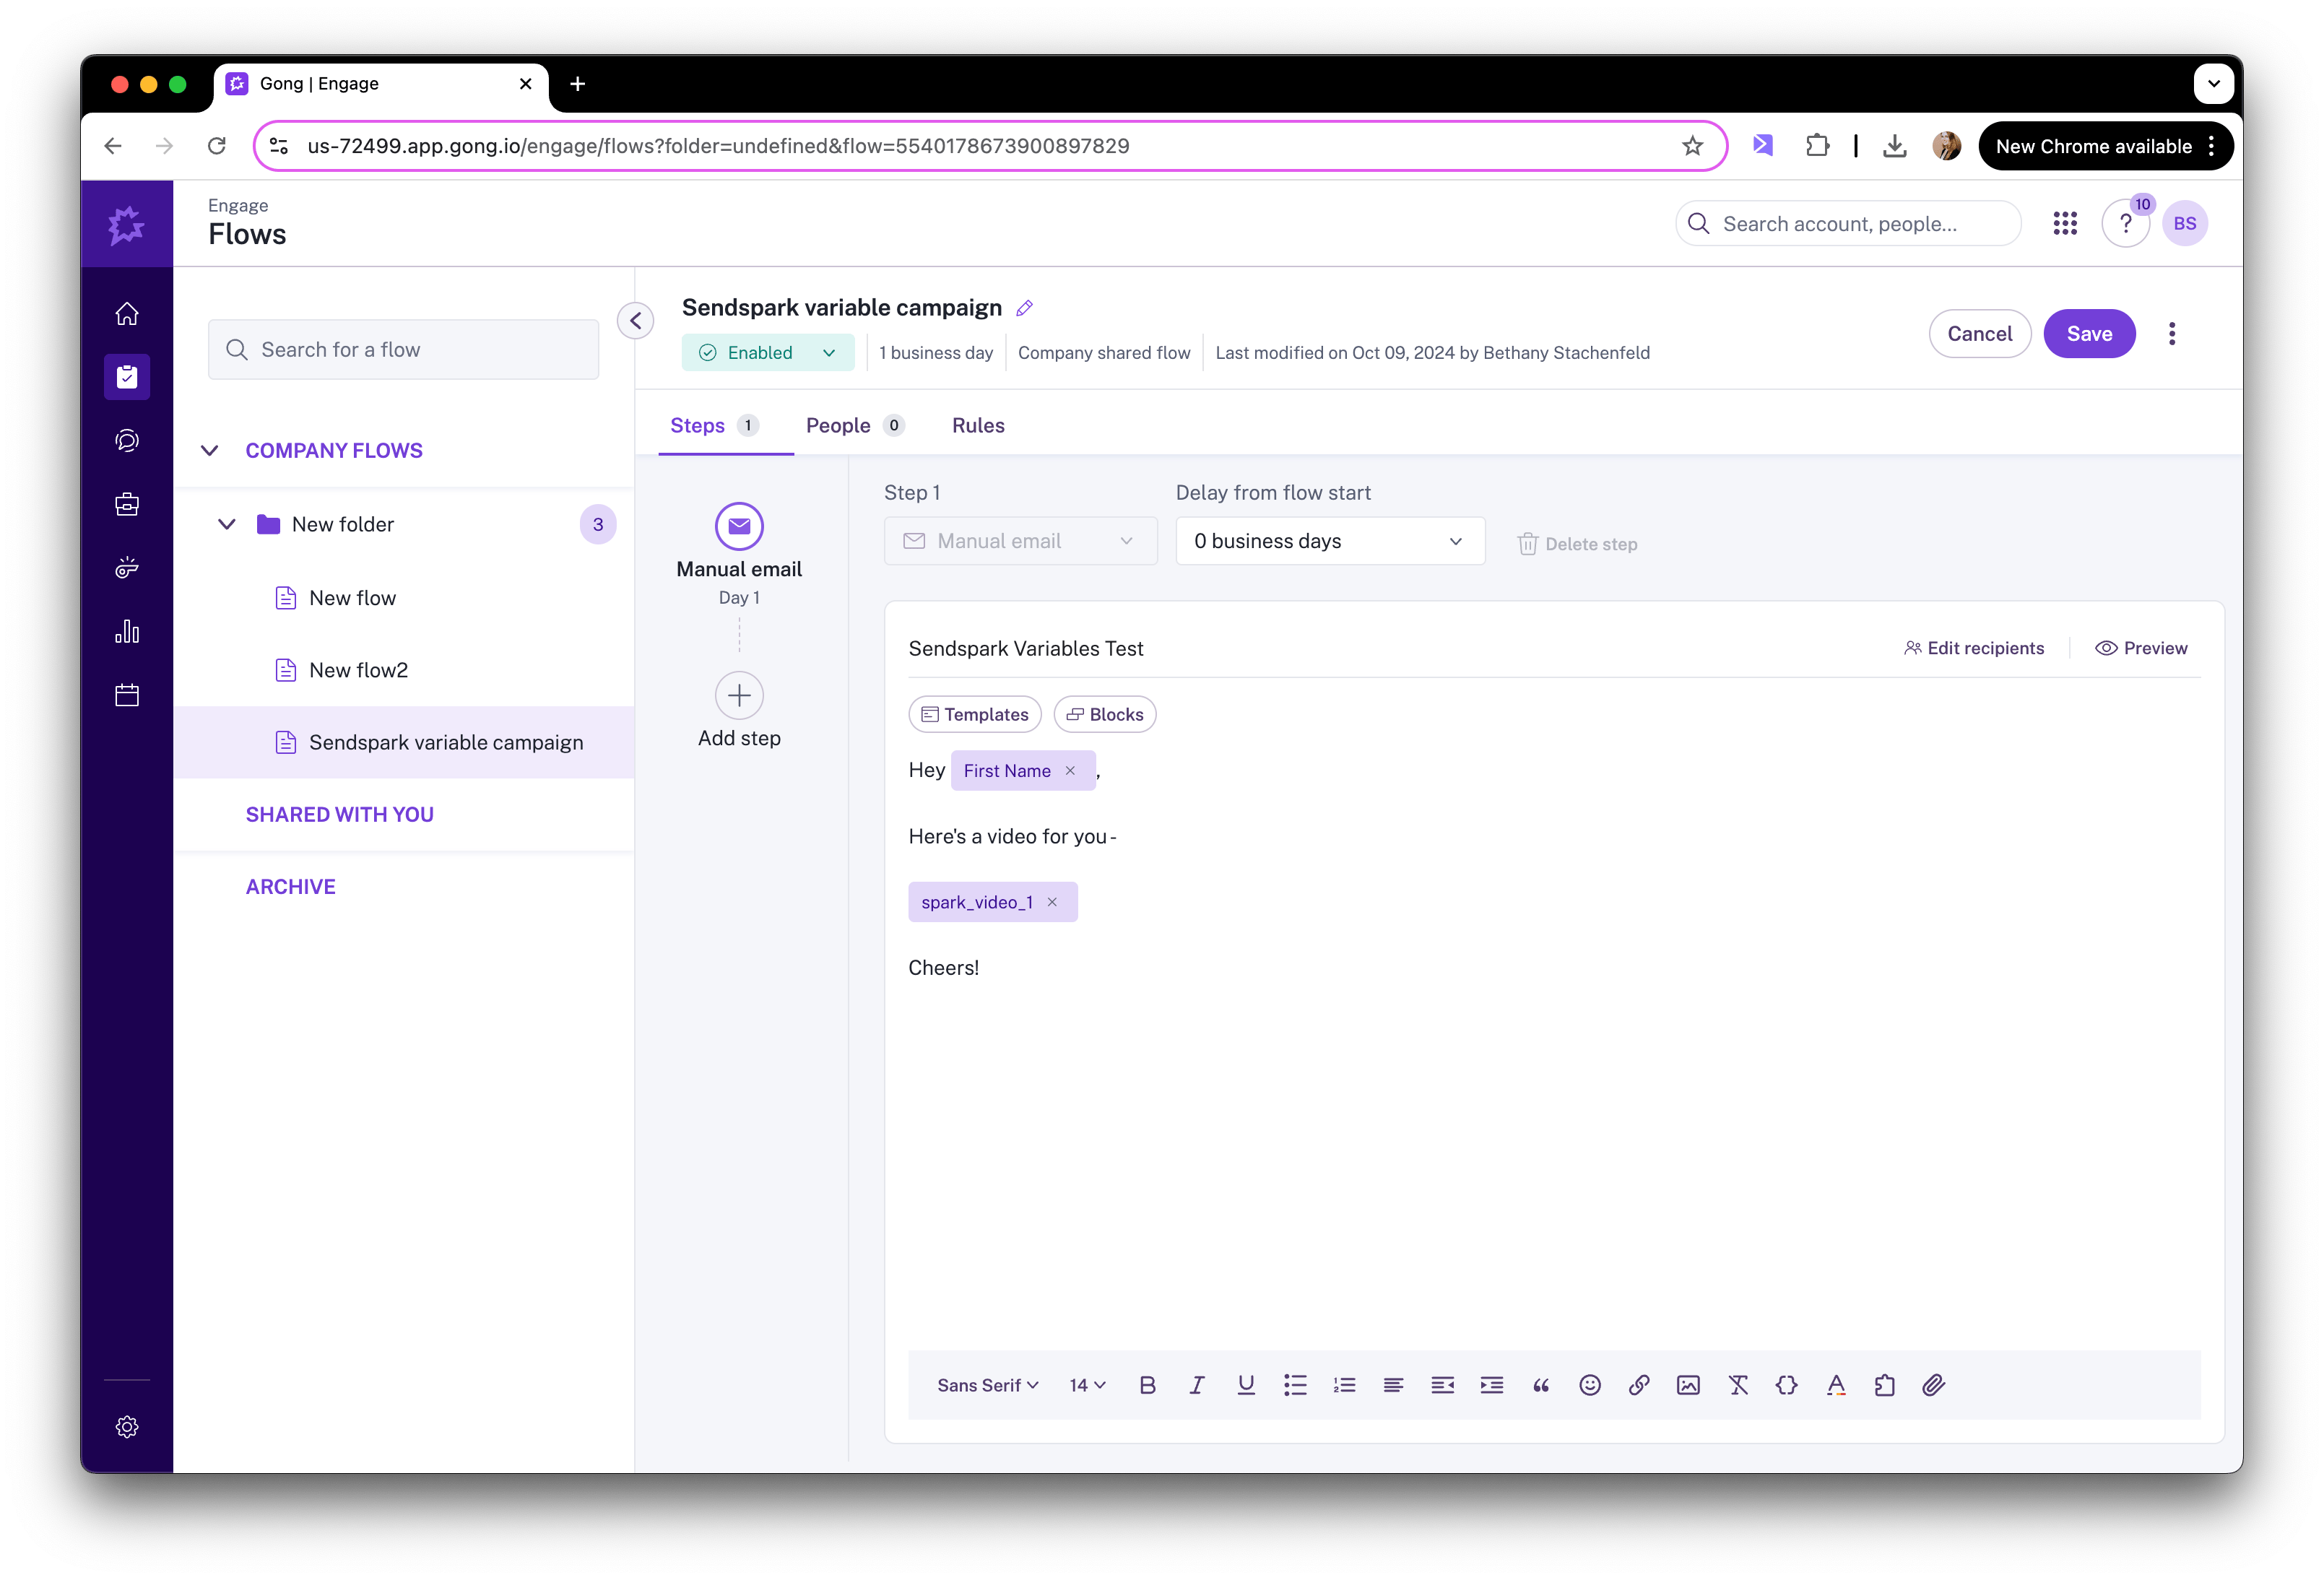Viewport: 2324px width, 1580px height.
Task: Click the increase indent icon
Action: tap(1492, 1385)
